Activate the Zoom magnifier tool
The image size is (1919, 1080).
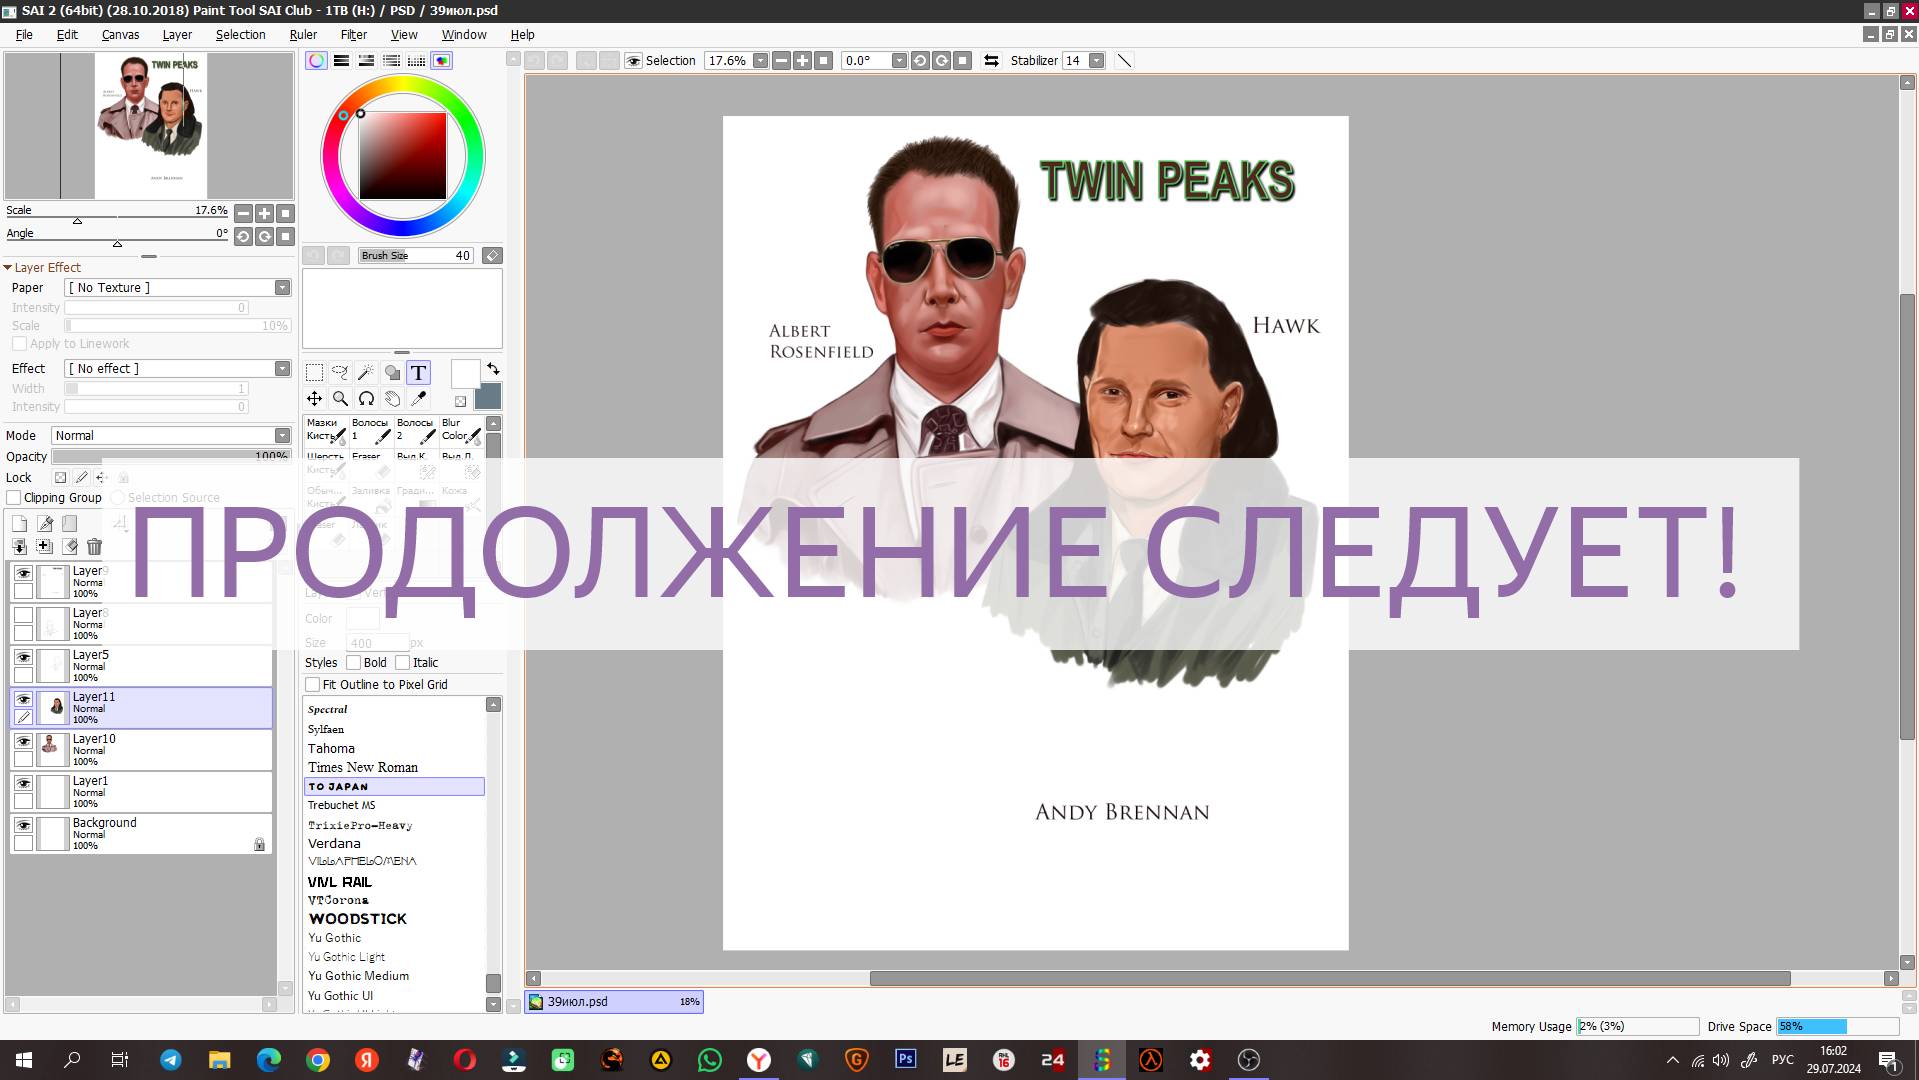click(x=340, y=398)
